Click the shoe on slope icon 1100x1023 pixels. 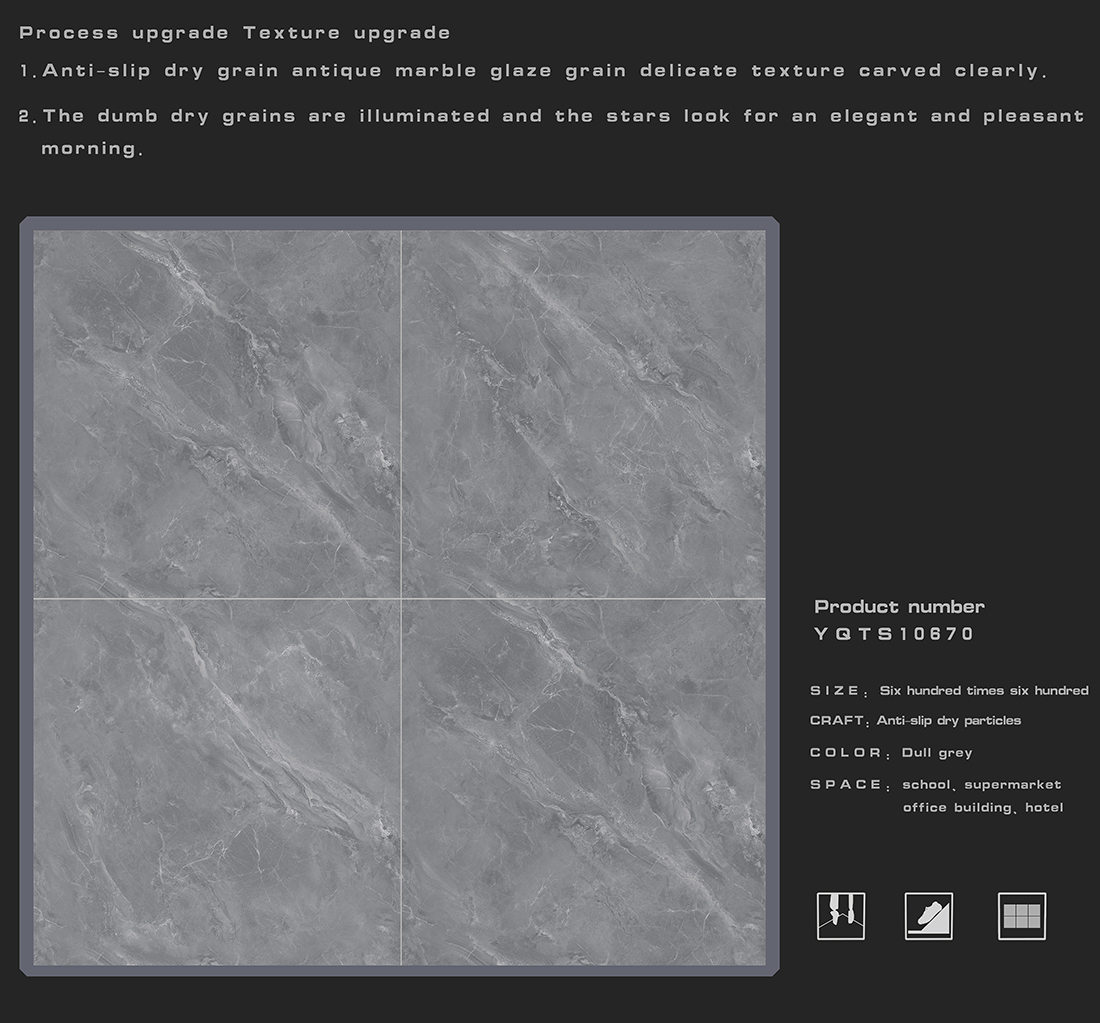click(928, 916)
